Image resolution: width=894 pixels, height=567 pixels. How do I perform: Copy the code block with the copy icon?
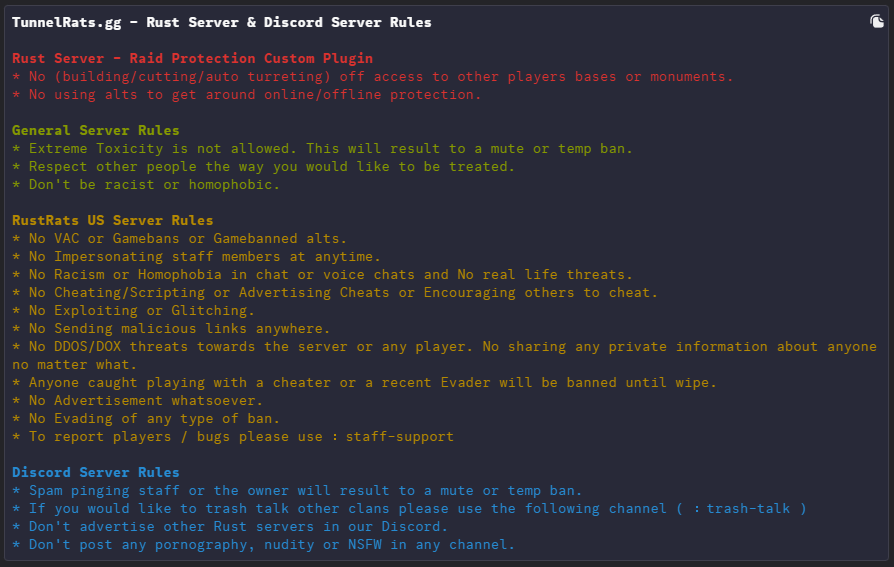coord(876,22)
